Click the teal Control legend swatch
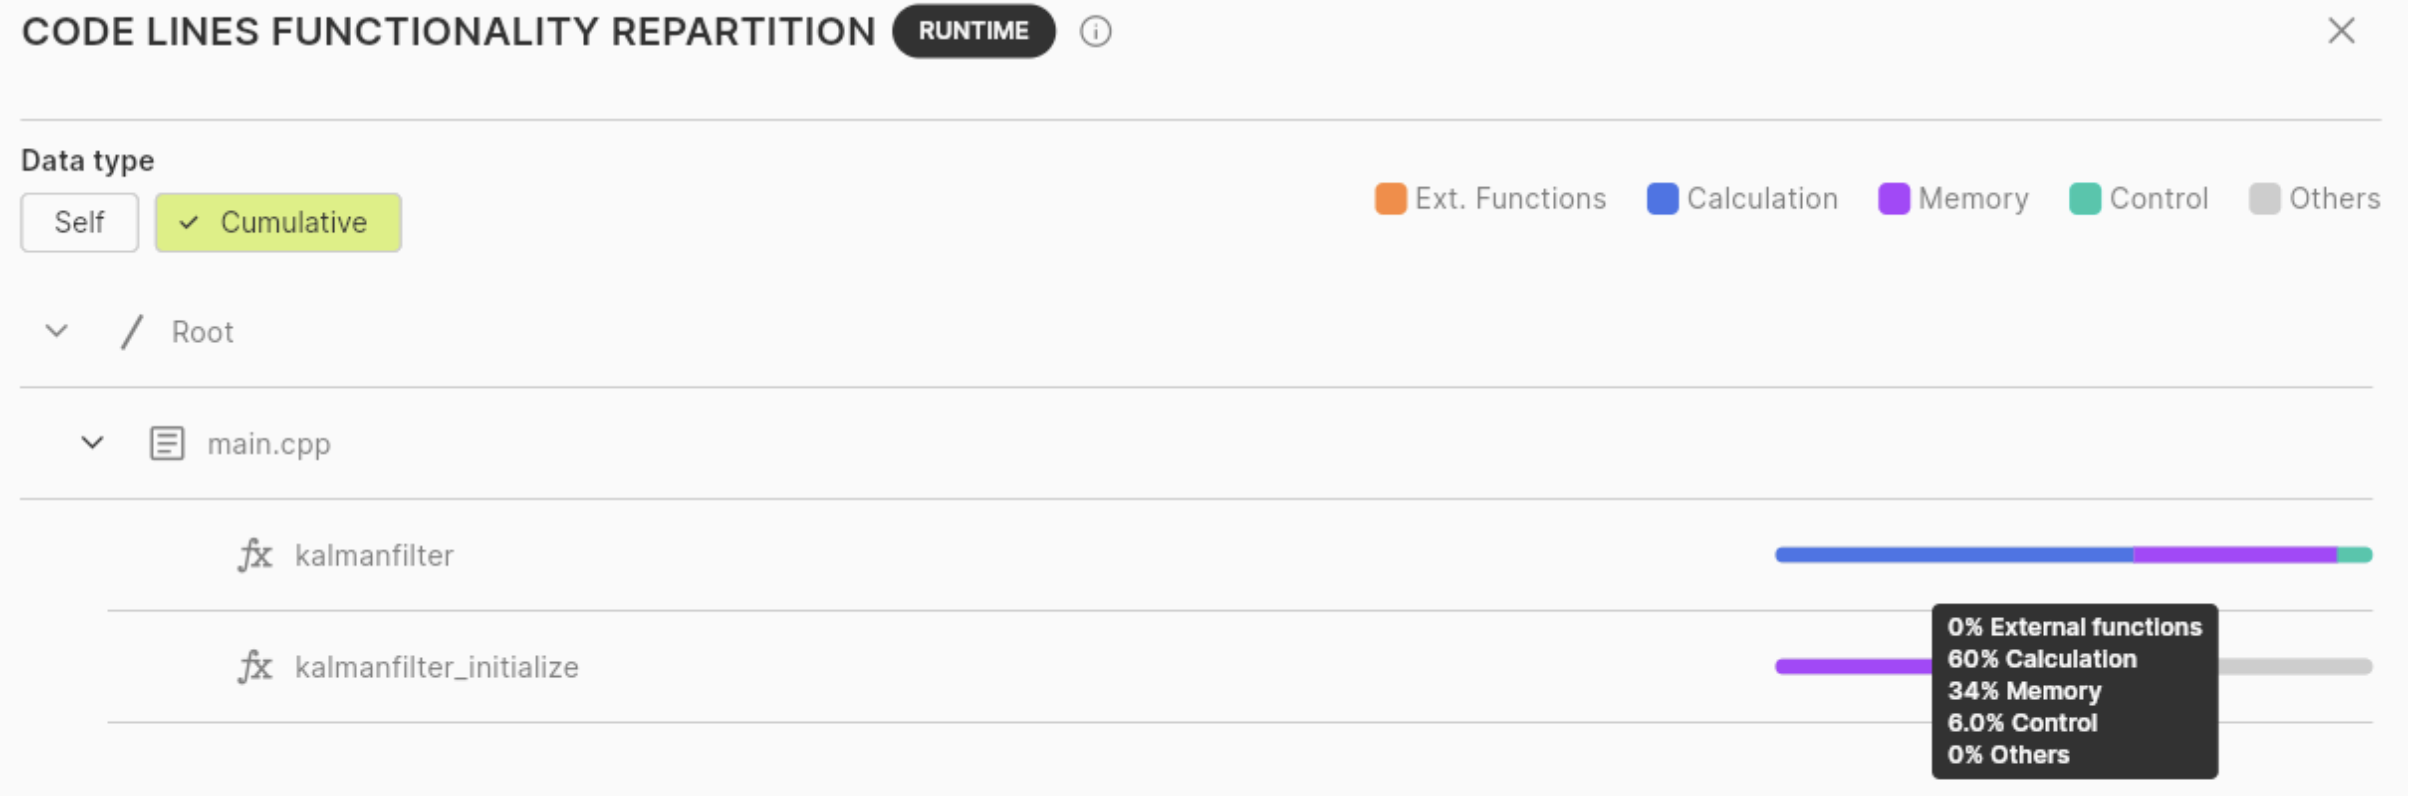 [x=2085, y=199]
